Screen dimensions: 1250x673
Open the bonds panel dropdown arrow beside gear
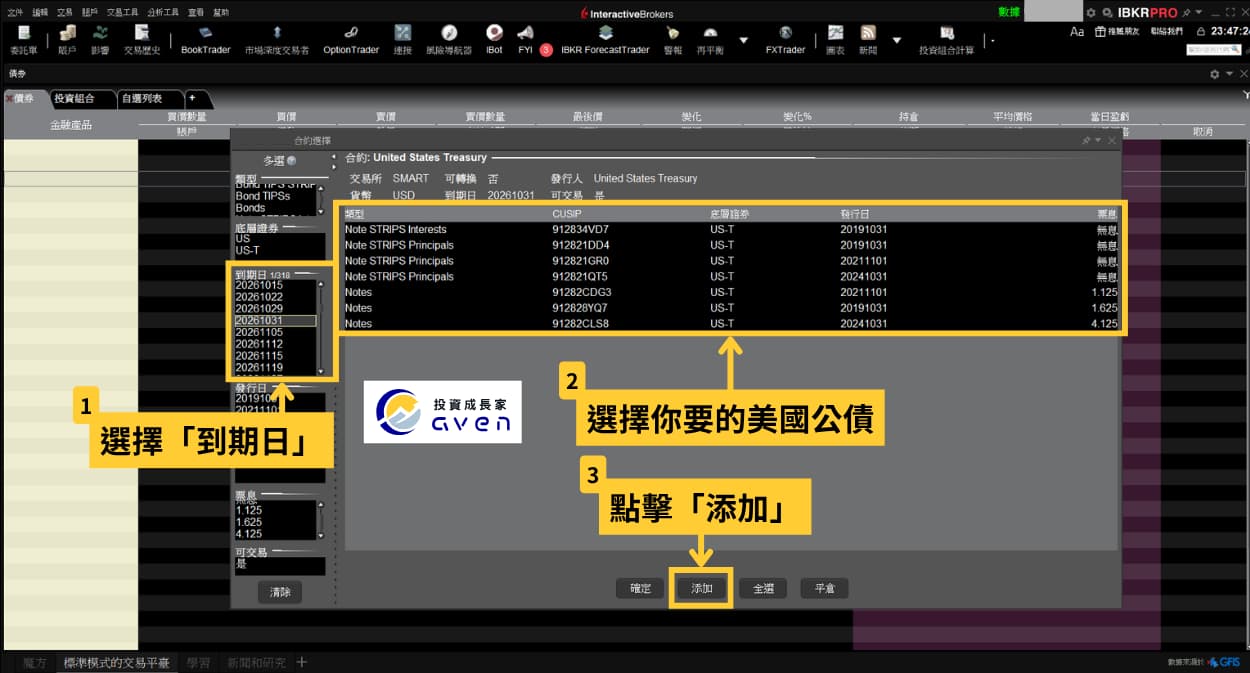(1227, 74)
